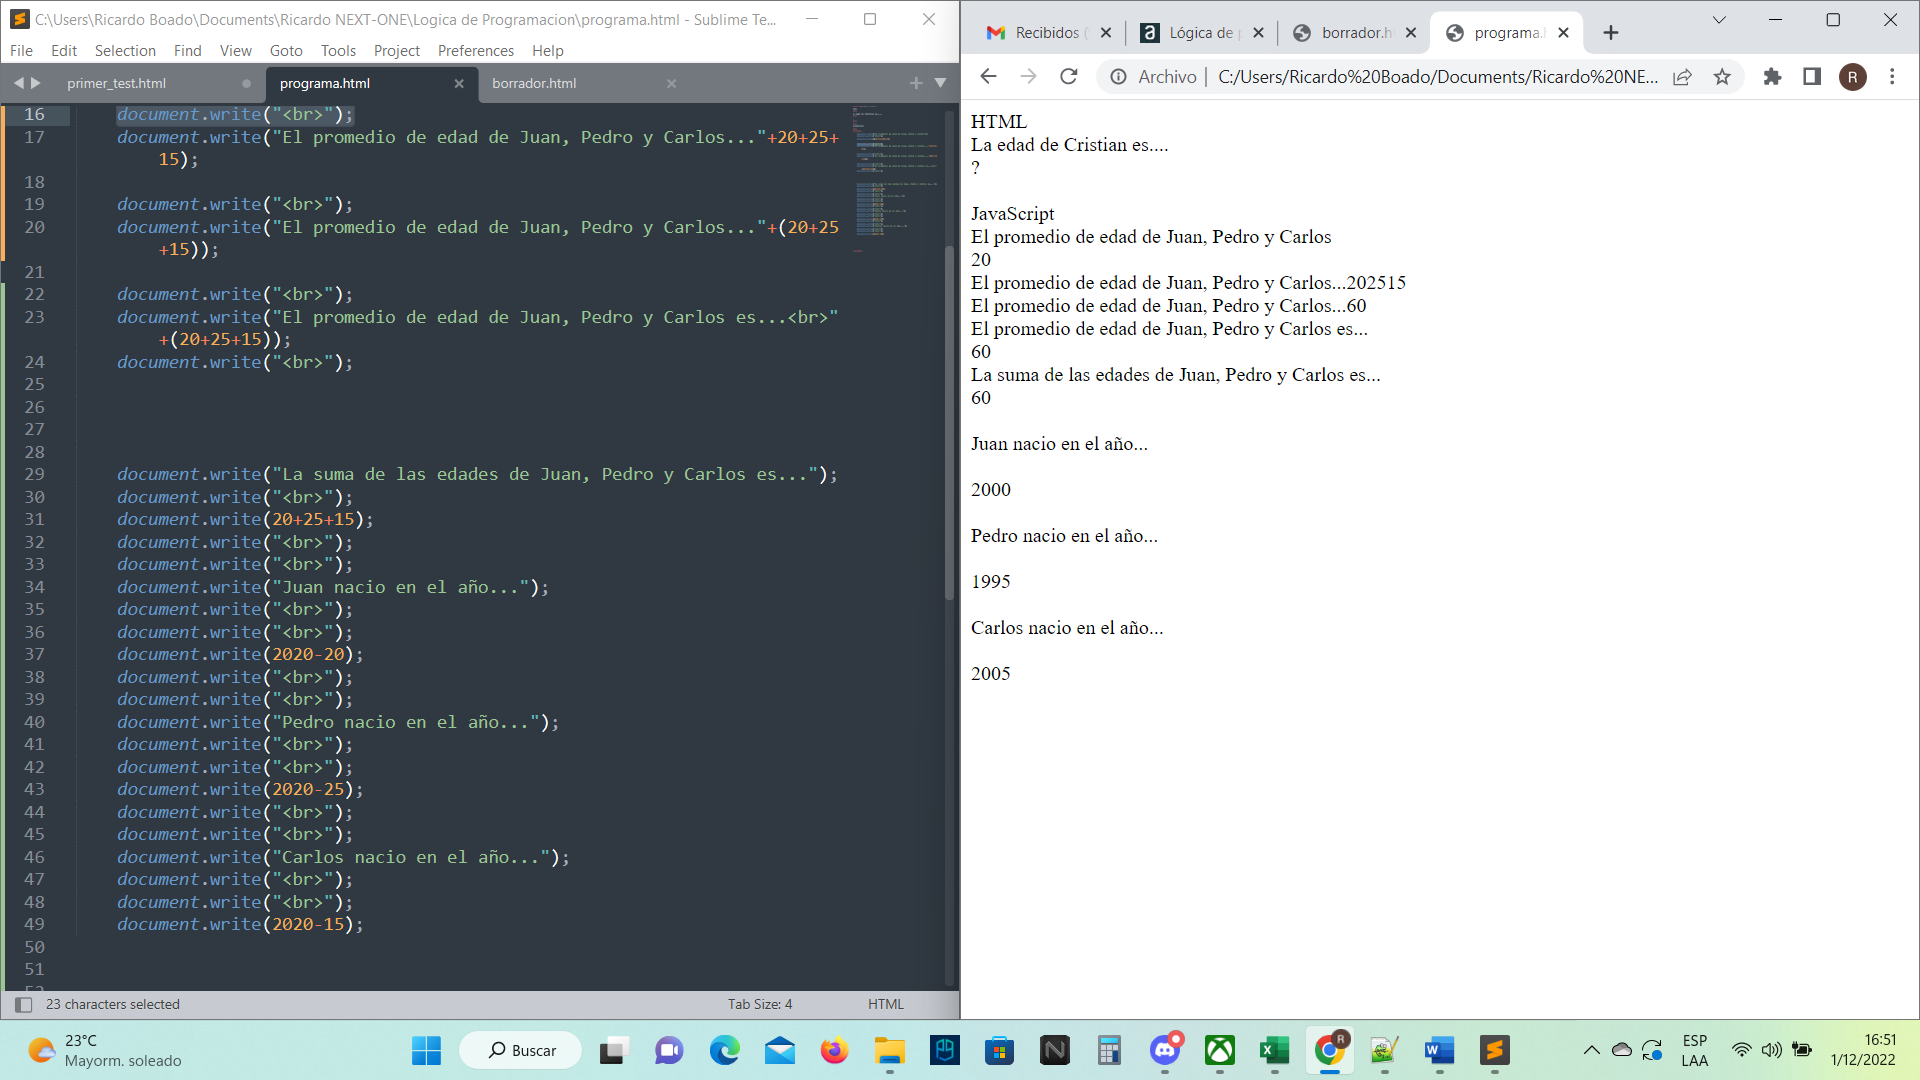Open Microsoft Edge from taskbar
Image resolution: width=1920 pixels, height=1080 pixels.
[724, 1050]
